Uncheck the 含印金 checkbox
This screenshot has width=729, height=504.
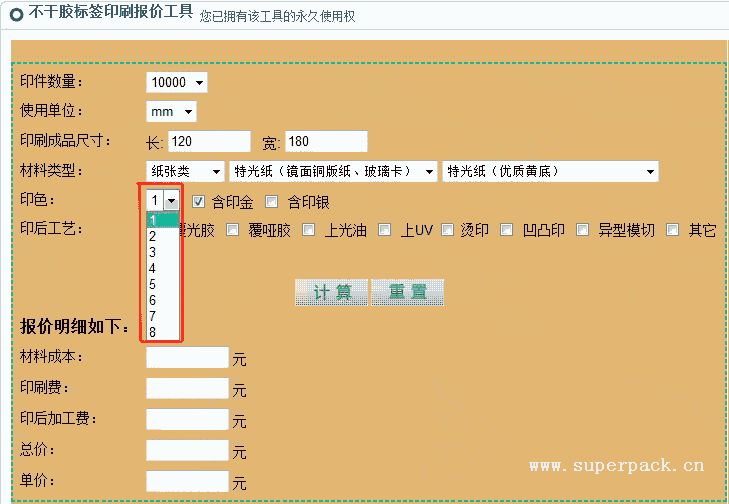point(198,201)
